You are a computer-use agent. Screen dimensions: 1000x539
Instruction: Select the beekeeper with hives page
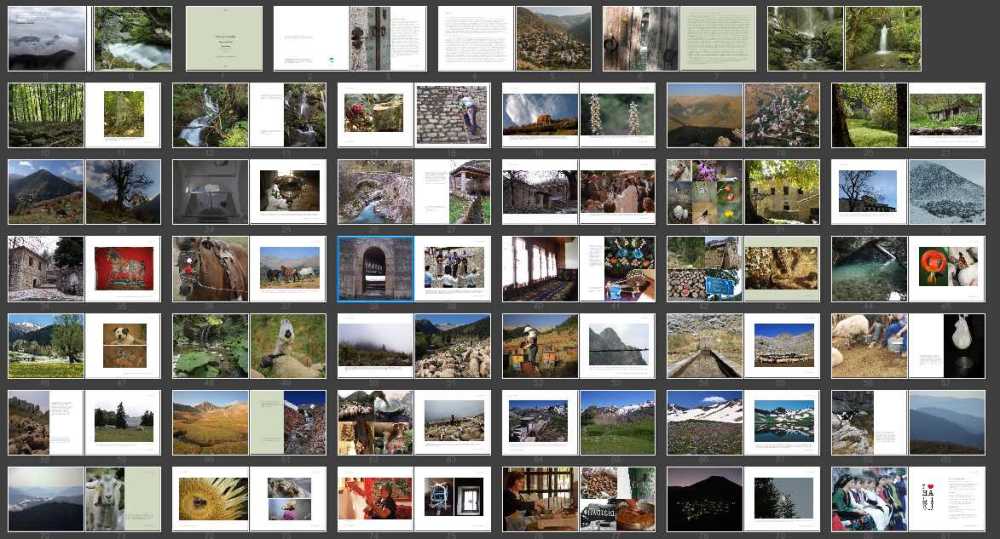coord(540,346)
